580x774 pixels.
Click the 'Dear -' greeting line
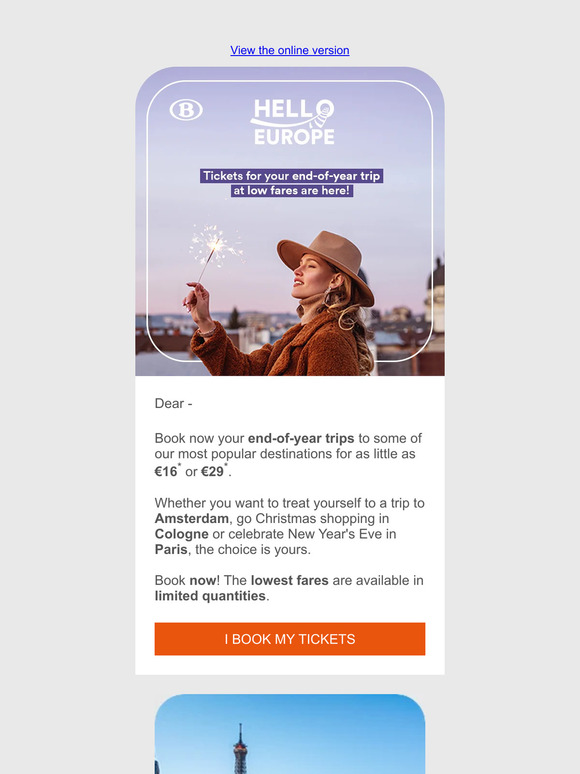[173, 404]
